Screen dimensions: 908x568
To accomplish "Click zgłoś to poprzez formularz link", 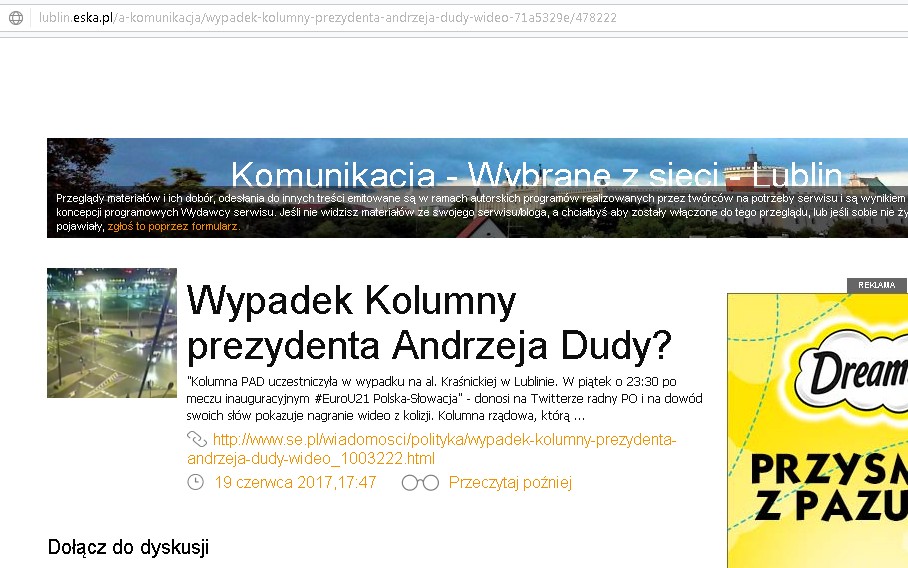I will pos(173,226).
